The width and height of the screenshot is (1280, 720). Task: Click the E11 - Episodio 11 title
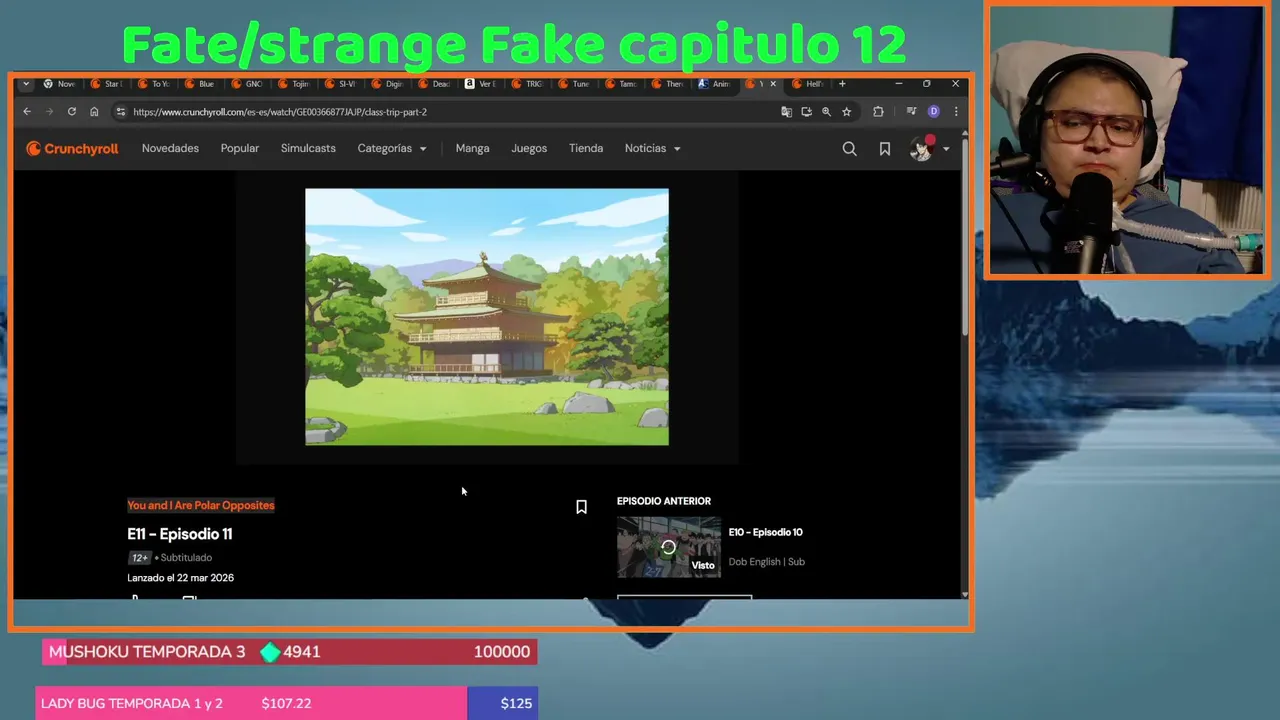[180, 534]
